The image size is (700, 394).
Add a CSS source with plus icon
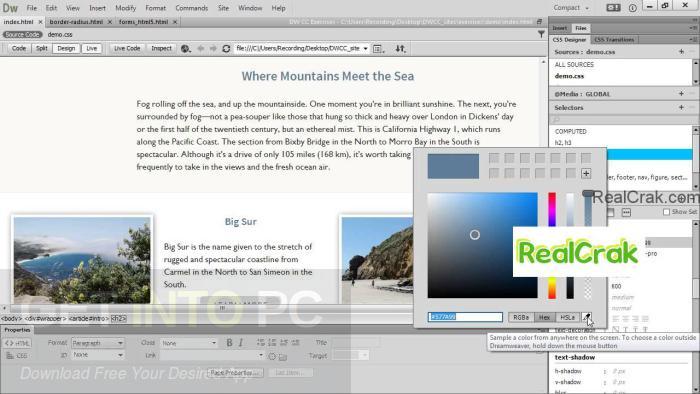click(x=681, y=52)
